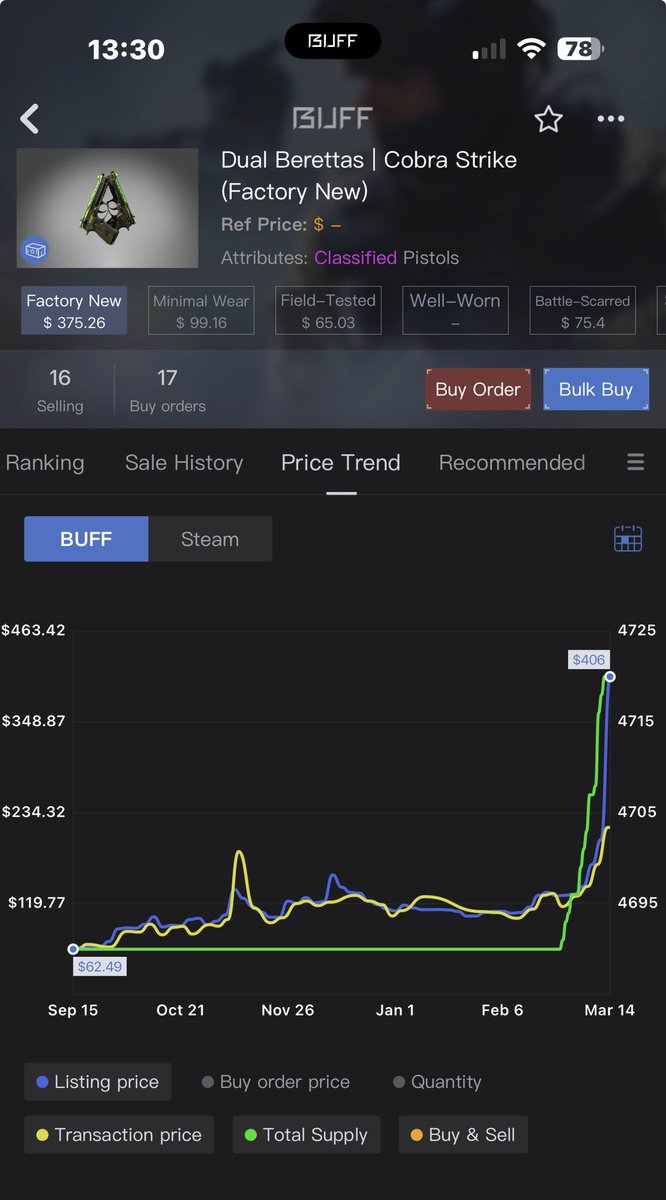The height and width of the screenshot is (1200, 666).
Task: Select Battle-Scarred $75.4 option
Action: pyautogui.click(x=582, y=311)
